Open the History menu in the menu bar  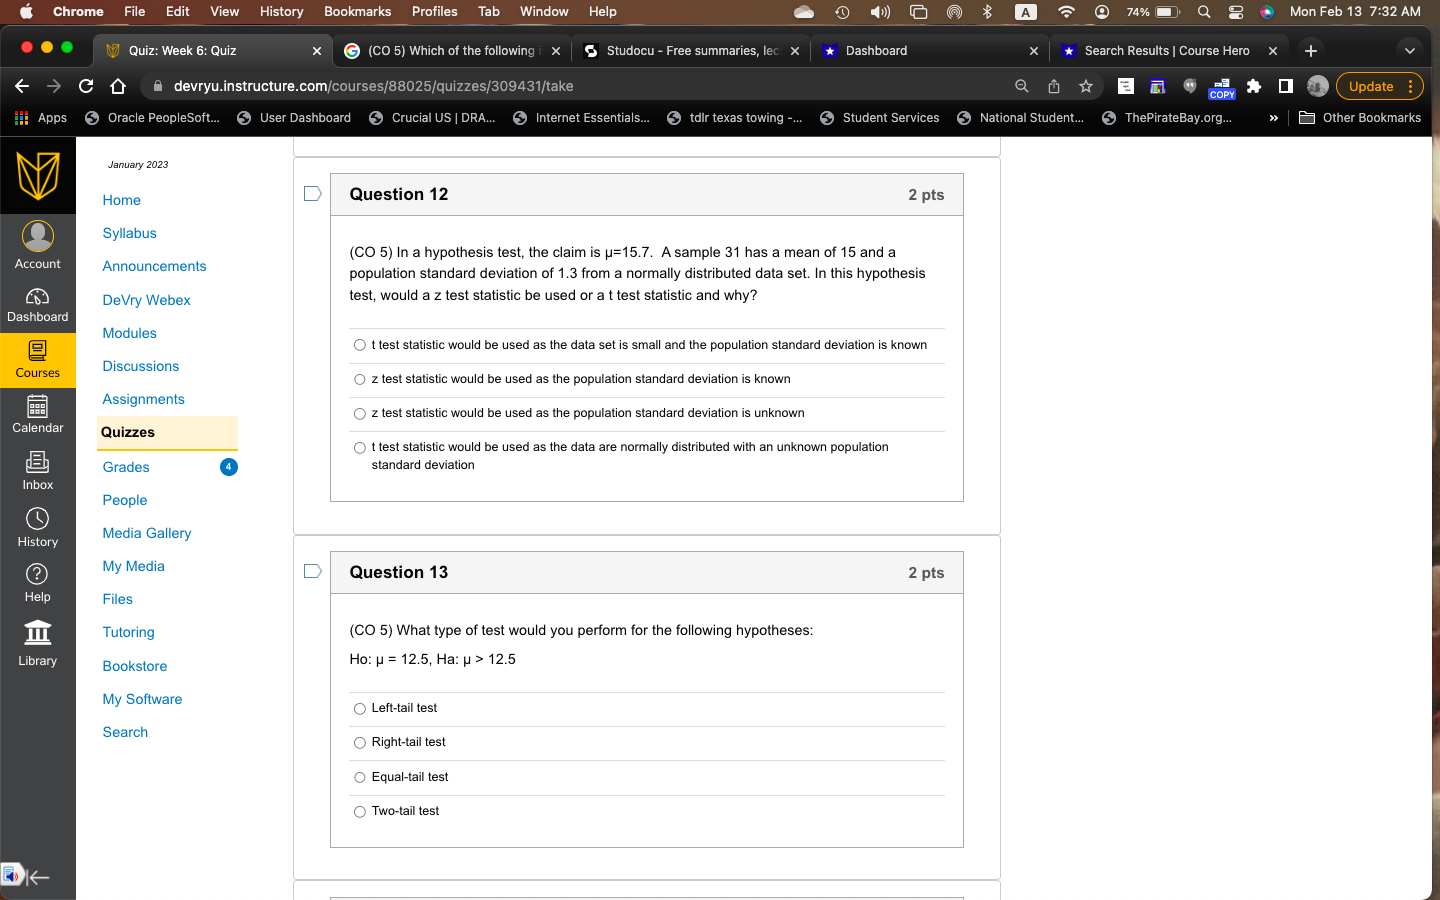click(281, 11)
